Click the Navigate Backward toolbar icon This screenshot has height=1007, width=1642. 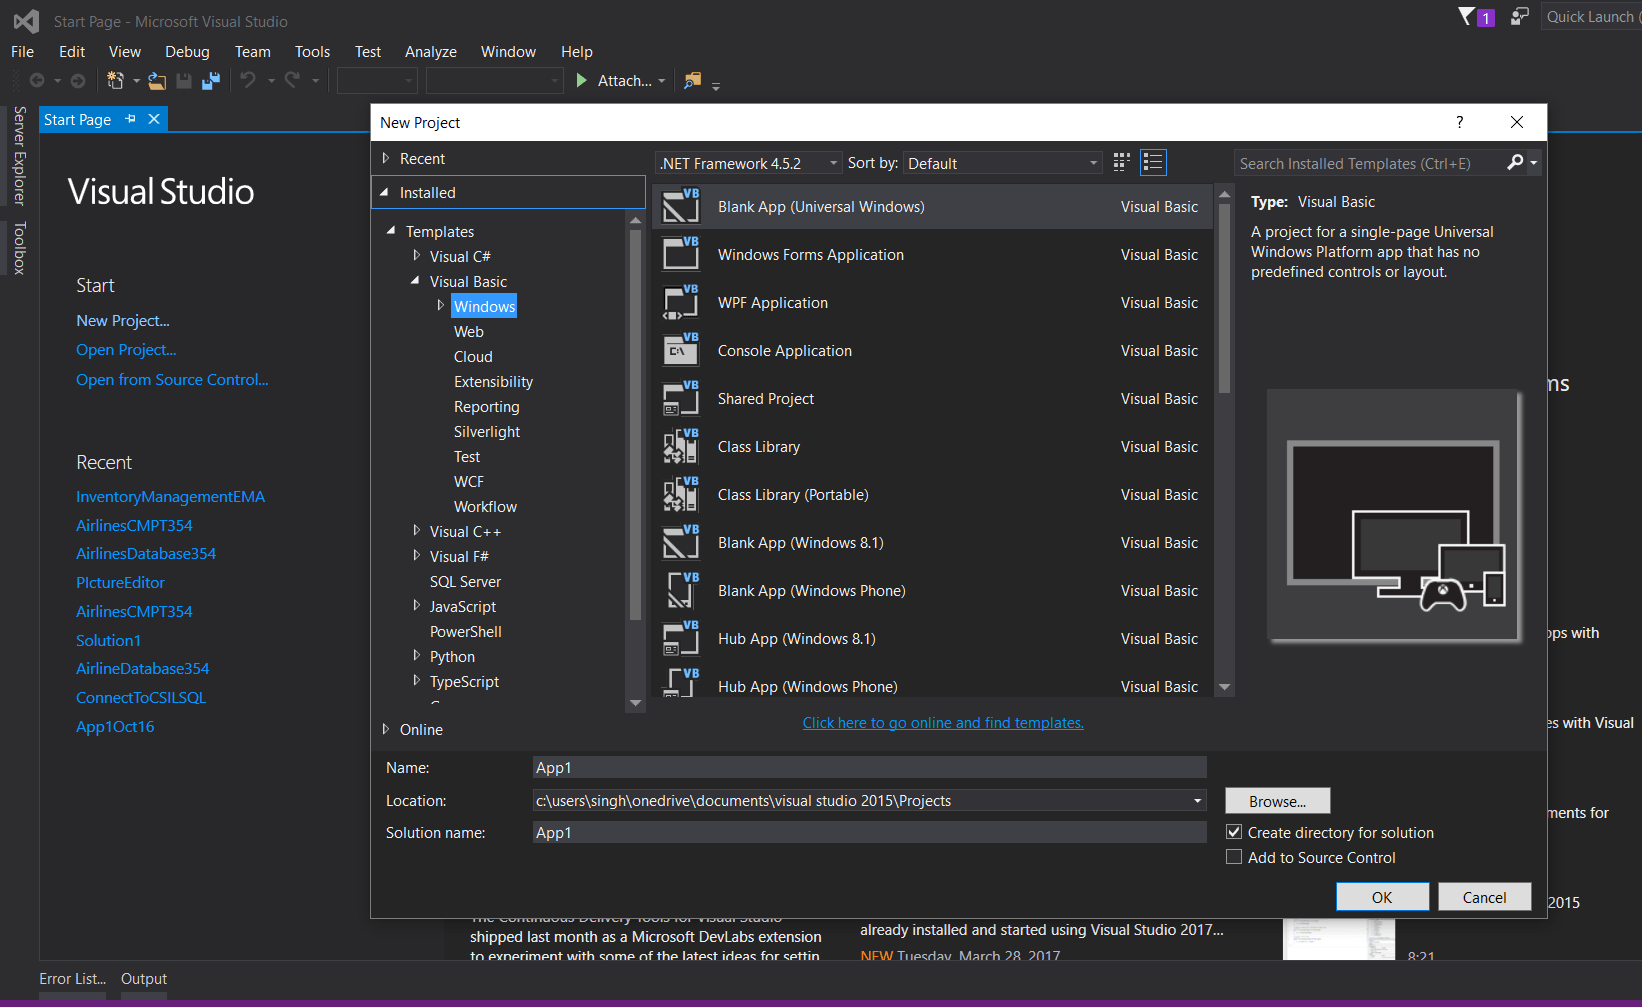point(37,80)
